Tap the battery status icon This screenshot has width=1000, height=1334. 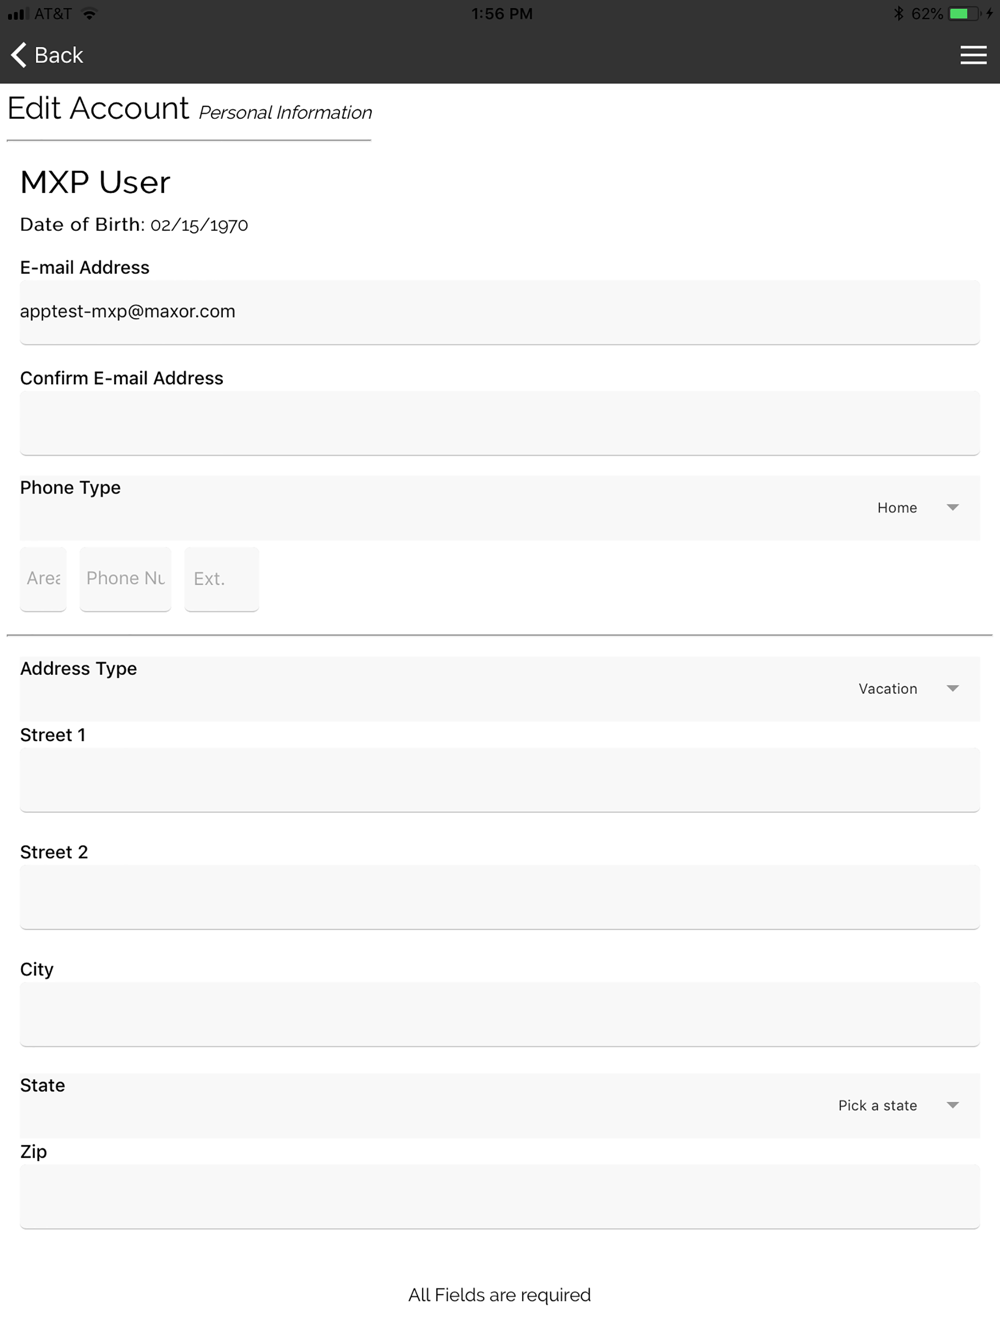964,14
